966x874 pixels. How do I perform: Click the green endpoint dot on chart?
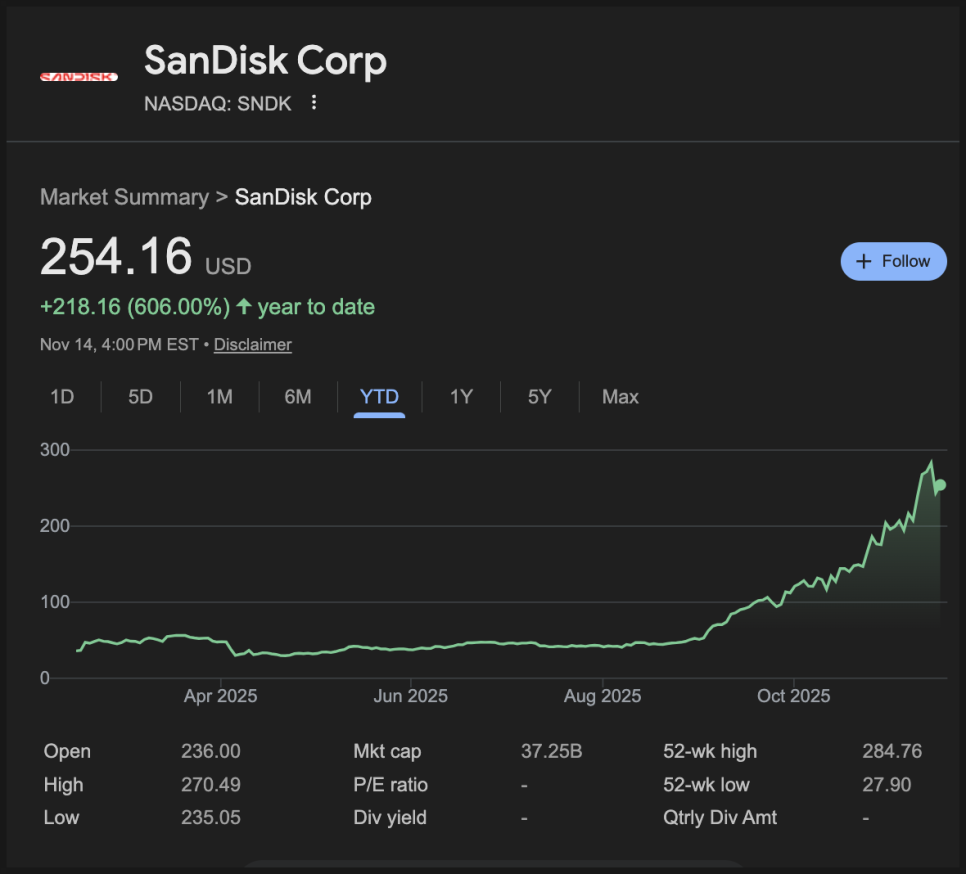(939, 485)
